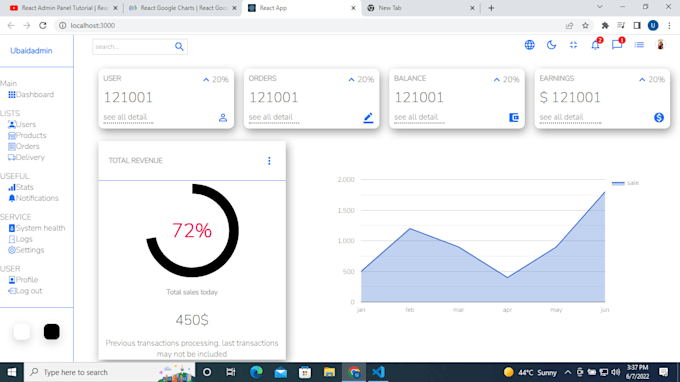Open chat messages icon in top bar
Viewport: 680px width, 382px height.
[x=617, y=45]
